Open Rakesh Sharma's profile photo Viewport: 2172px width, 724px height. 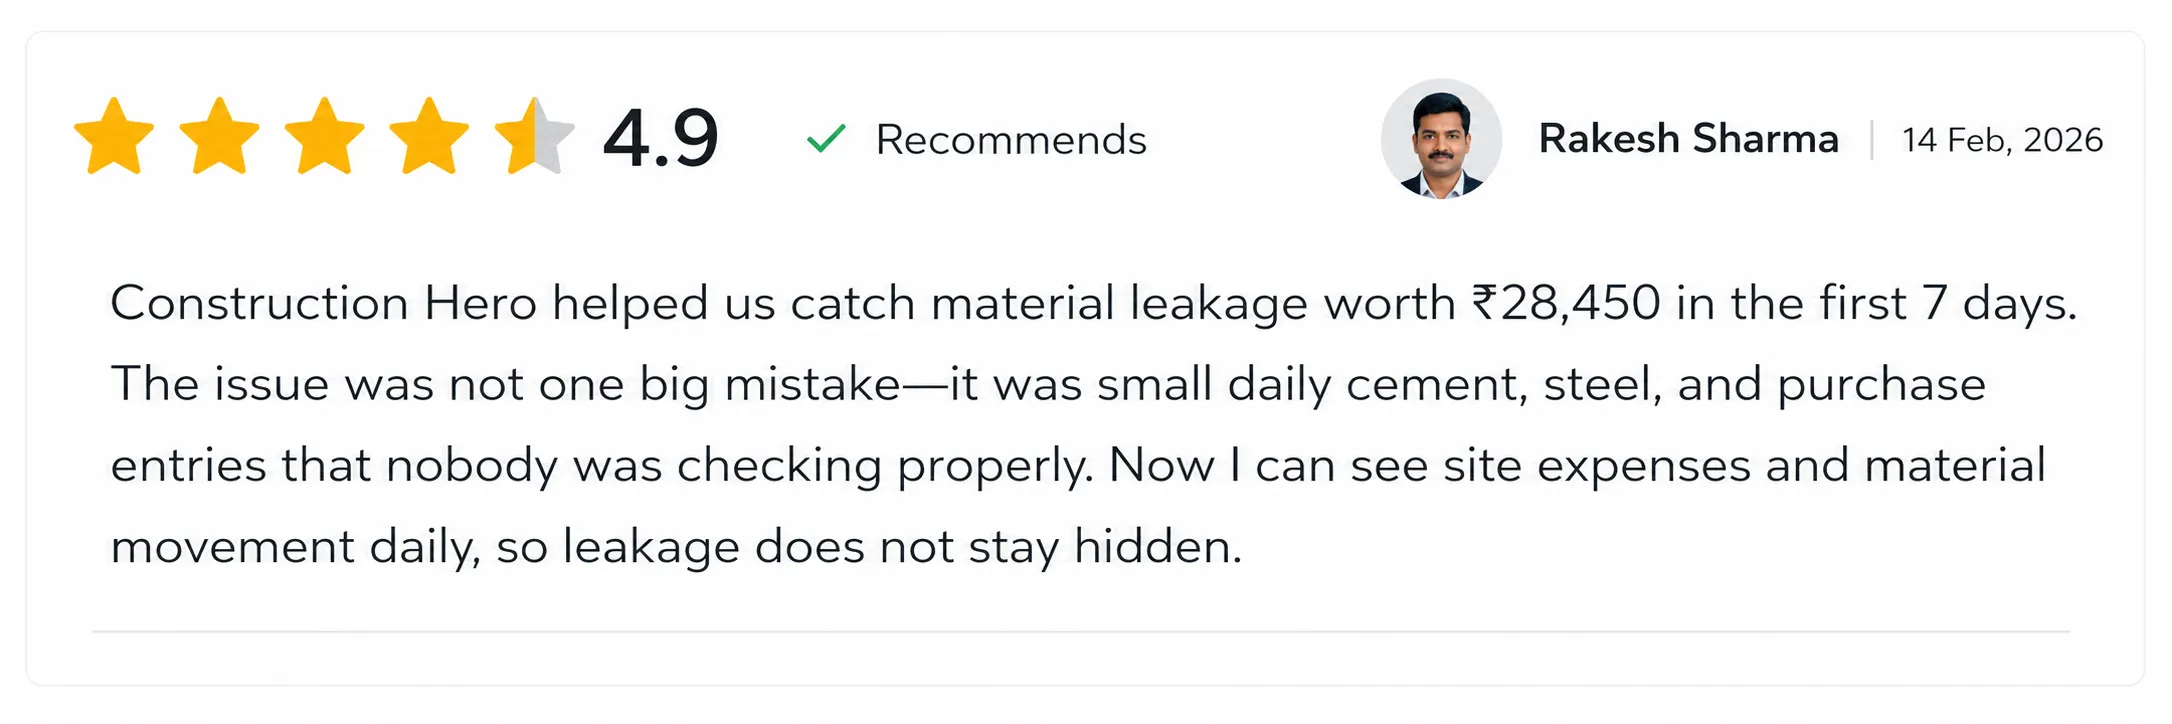1441,139
